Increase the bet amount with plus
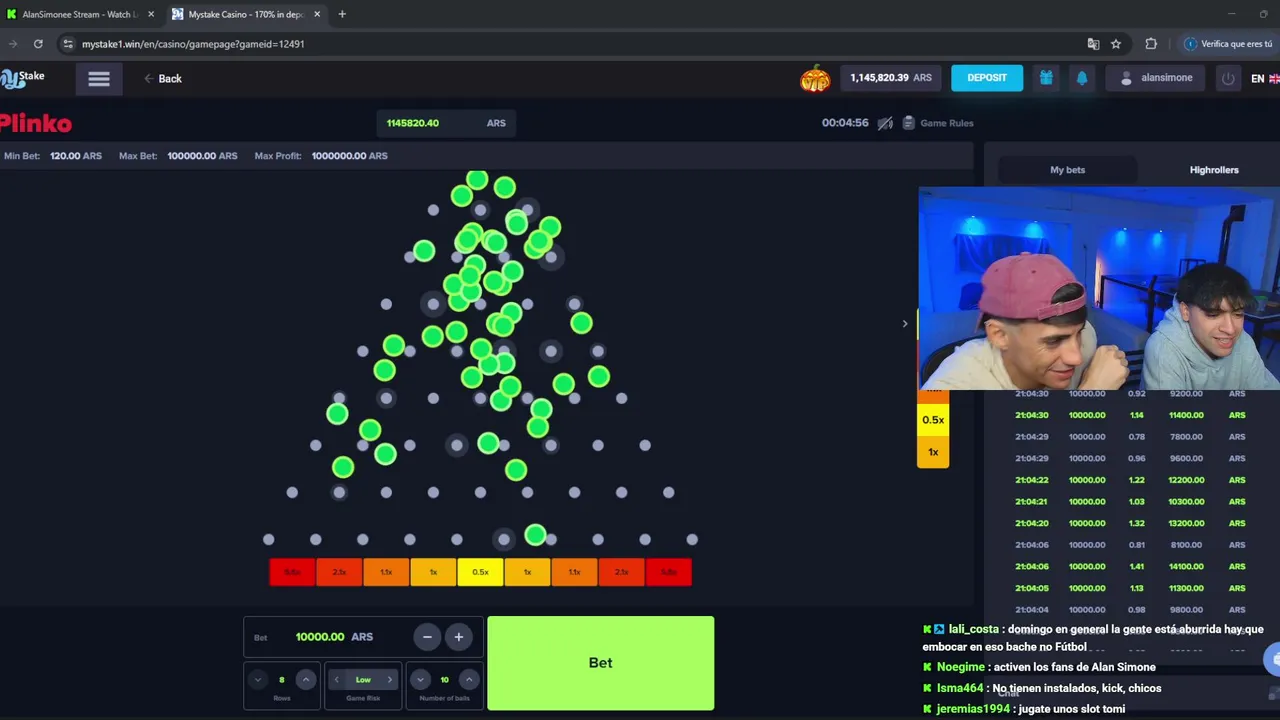The width and height of the screenshot is (1280, 720). (459, 637)
